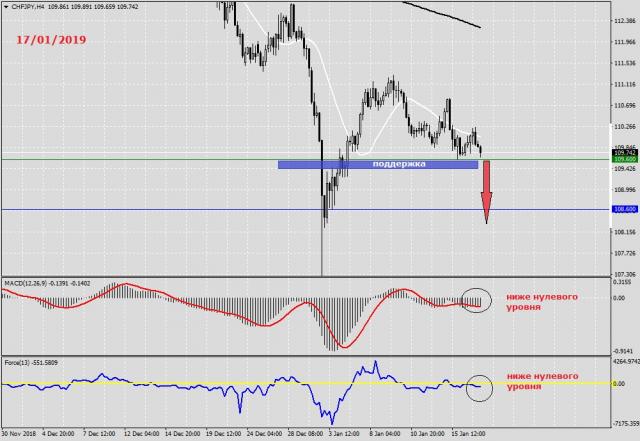Click the 109.600 green price level label
Viewport: 640px width, 441px height.
pos(625,159)
